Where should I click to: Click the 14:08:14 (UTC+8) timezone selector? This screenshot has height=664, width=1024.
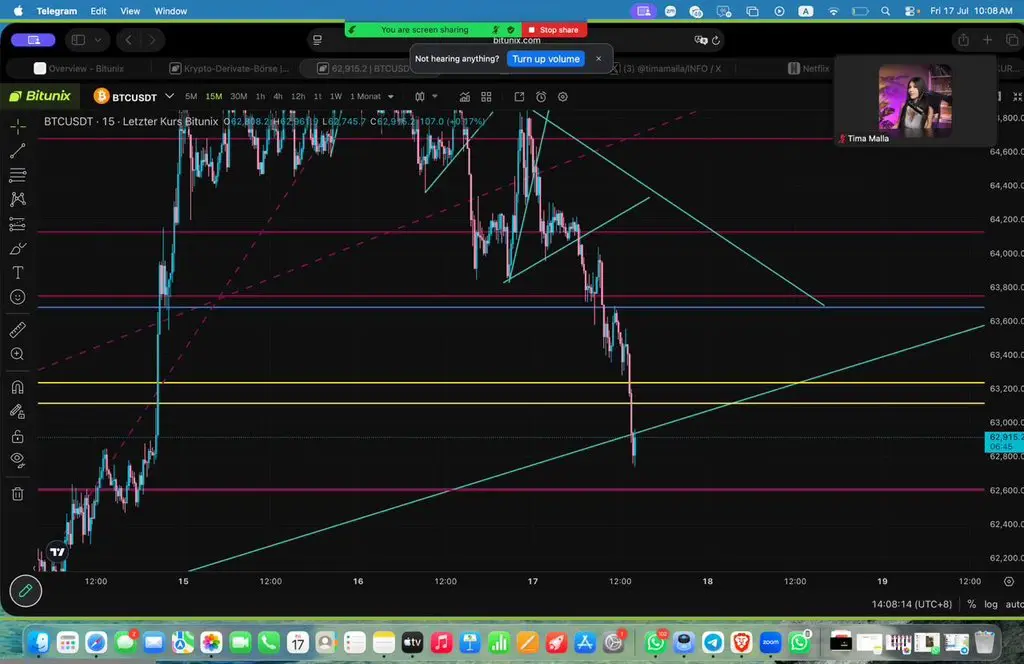click(x=912, y=604)
